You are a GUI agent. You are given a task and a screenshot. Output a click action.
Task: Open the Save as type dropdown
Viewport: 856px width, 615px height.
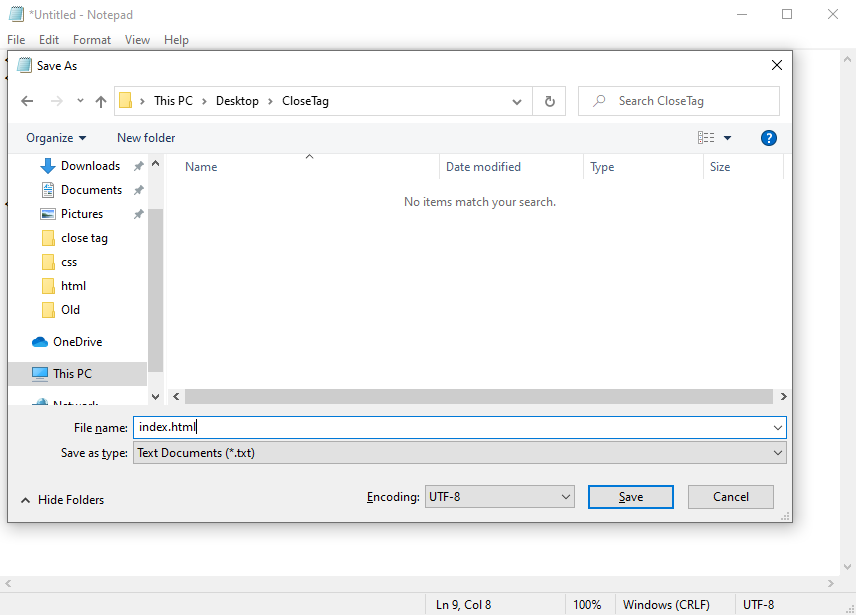point(460,453)
